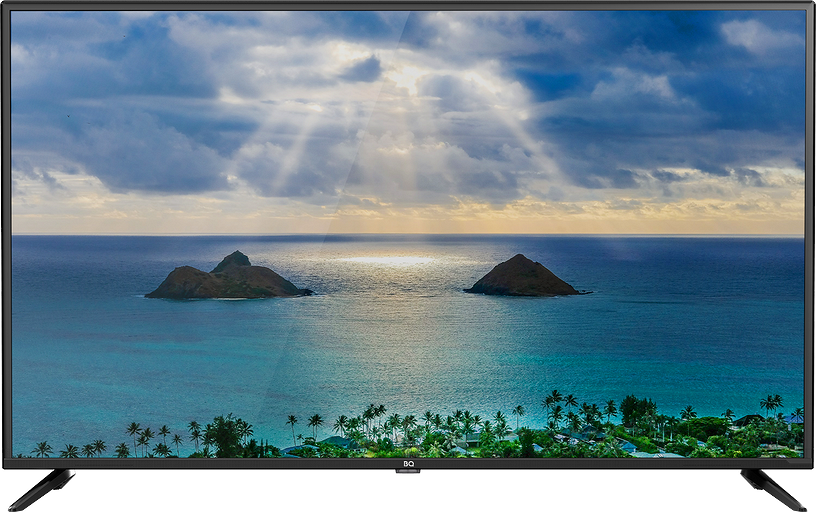Select the left rocky island
The image size is (816, 512).
point(229,279)
